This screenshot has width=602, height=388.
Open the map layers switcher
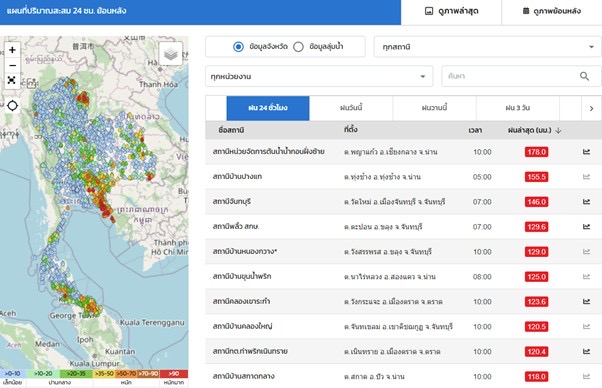[170, 54]
